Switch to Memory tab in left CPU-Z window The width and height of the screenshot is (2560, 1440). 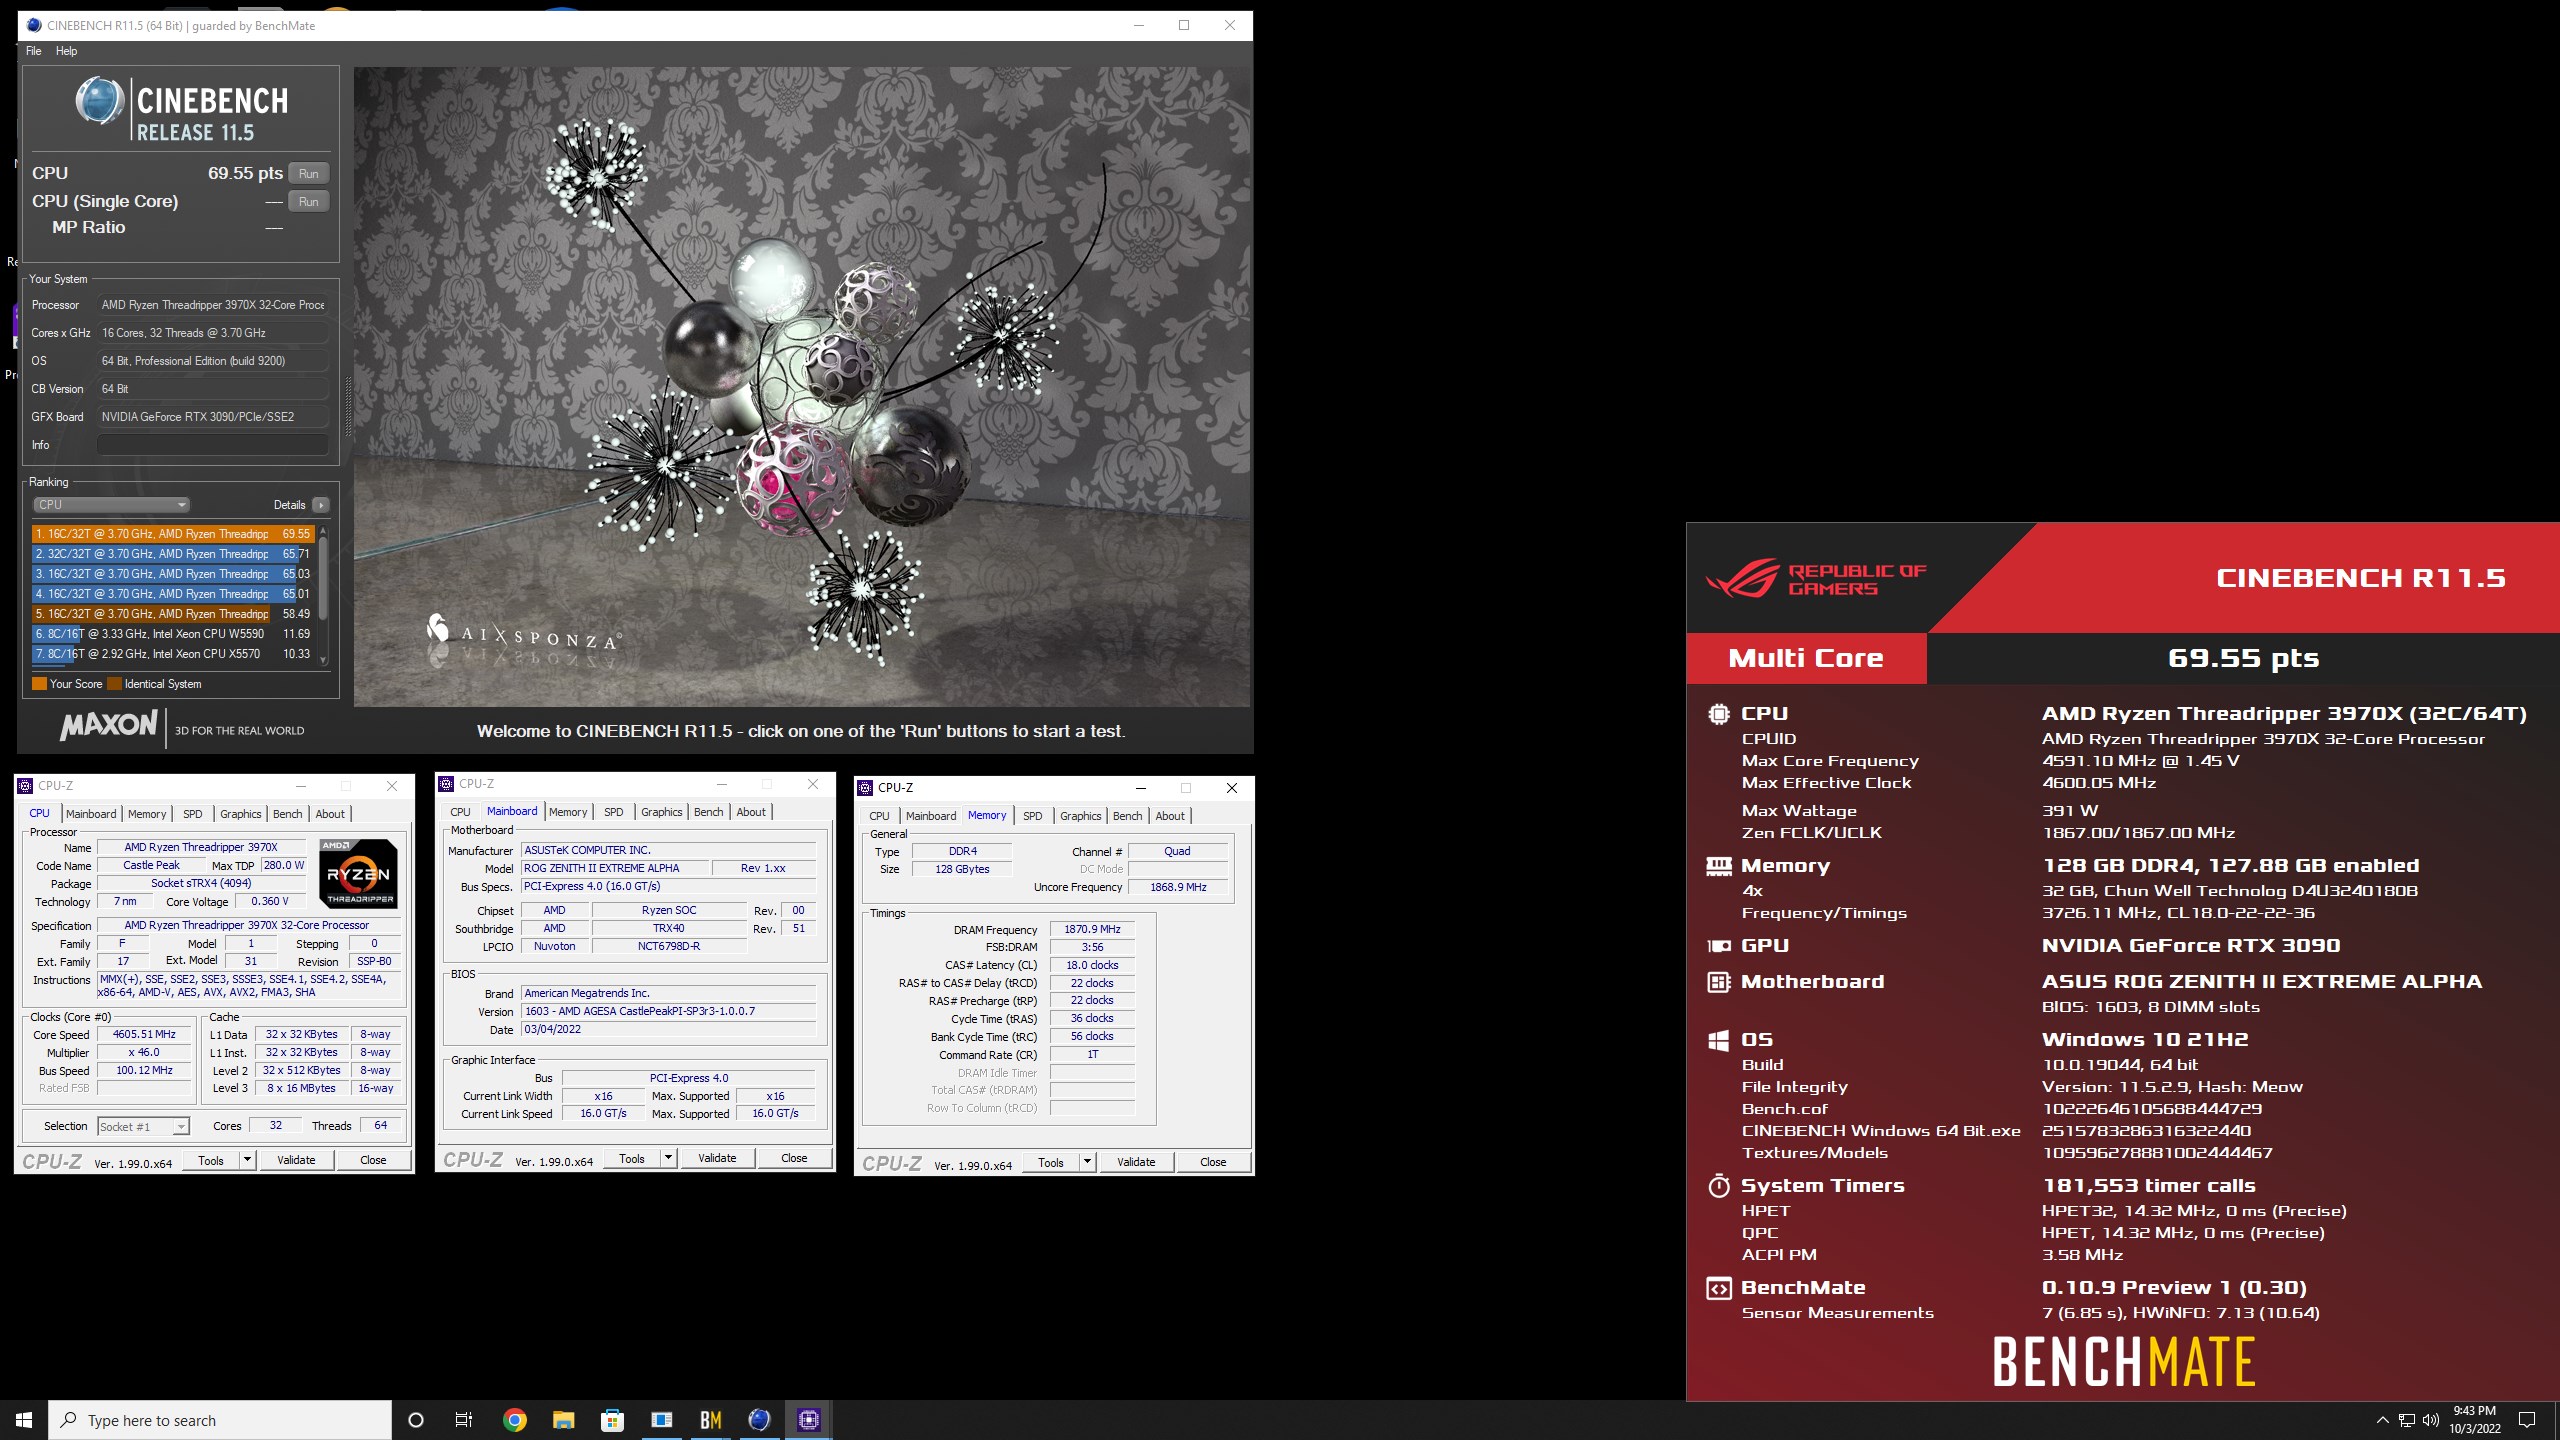[147, 814]
